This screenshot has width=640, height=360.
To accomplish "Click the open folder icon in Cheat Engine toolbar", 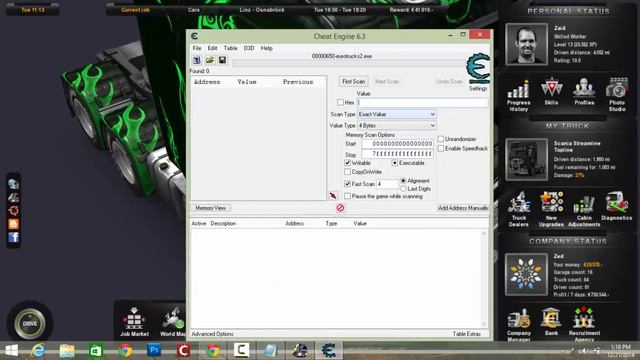I will 210,60.
